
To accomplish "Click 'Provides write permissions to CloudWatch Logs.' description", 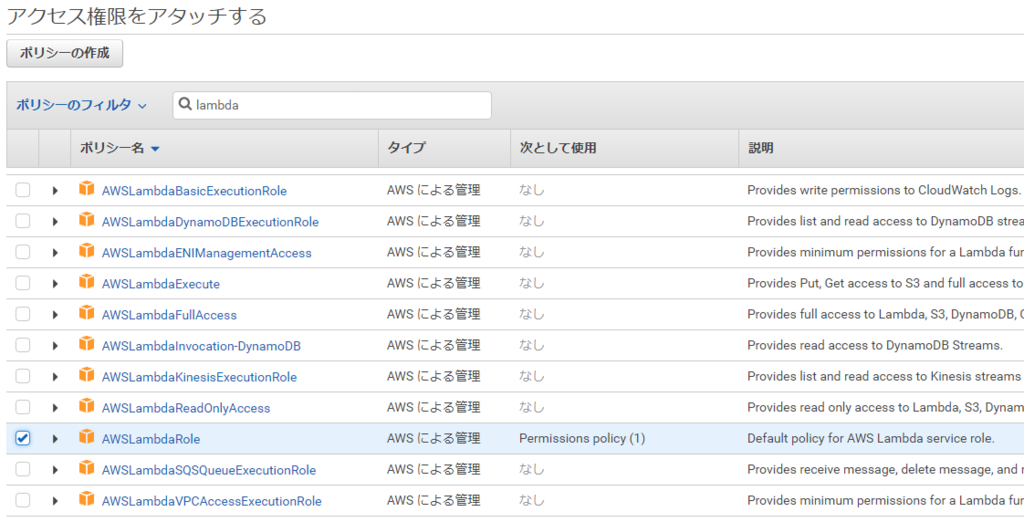I will tap(884, 190).
